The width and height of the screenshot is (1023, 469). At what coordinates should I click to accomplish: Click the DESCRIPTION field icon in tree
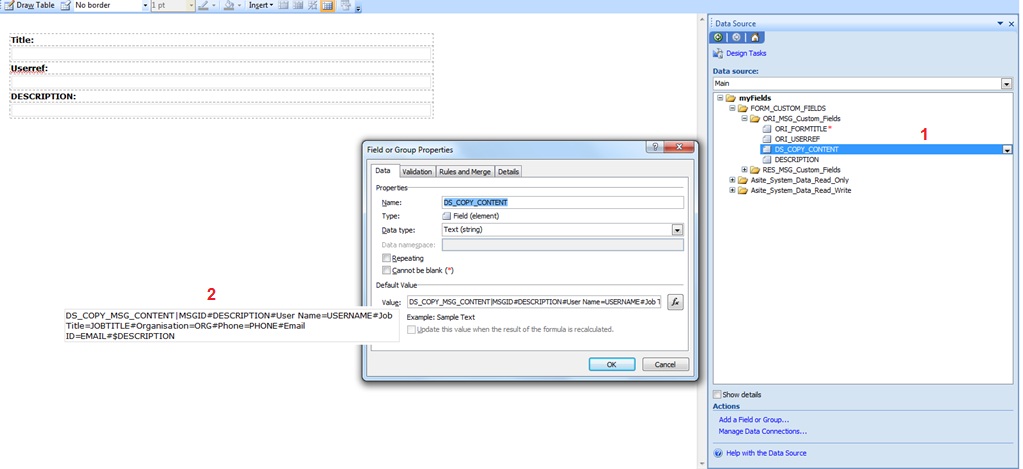pyautogui.click(x=767, y=159)
